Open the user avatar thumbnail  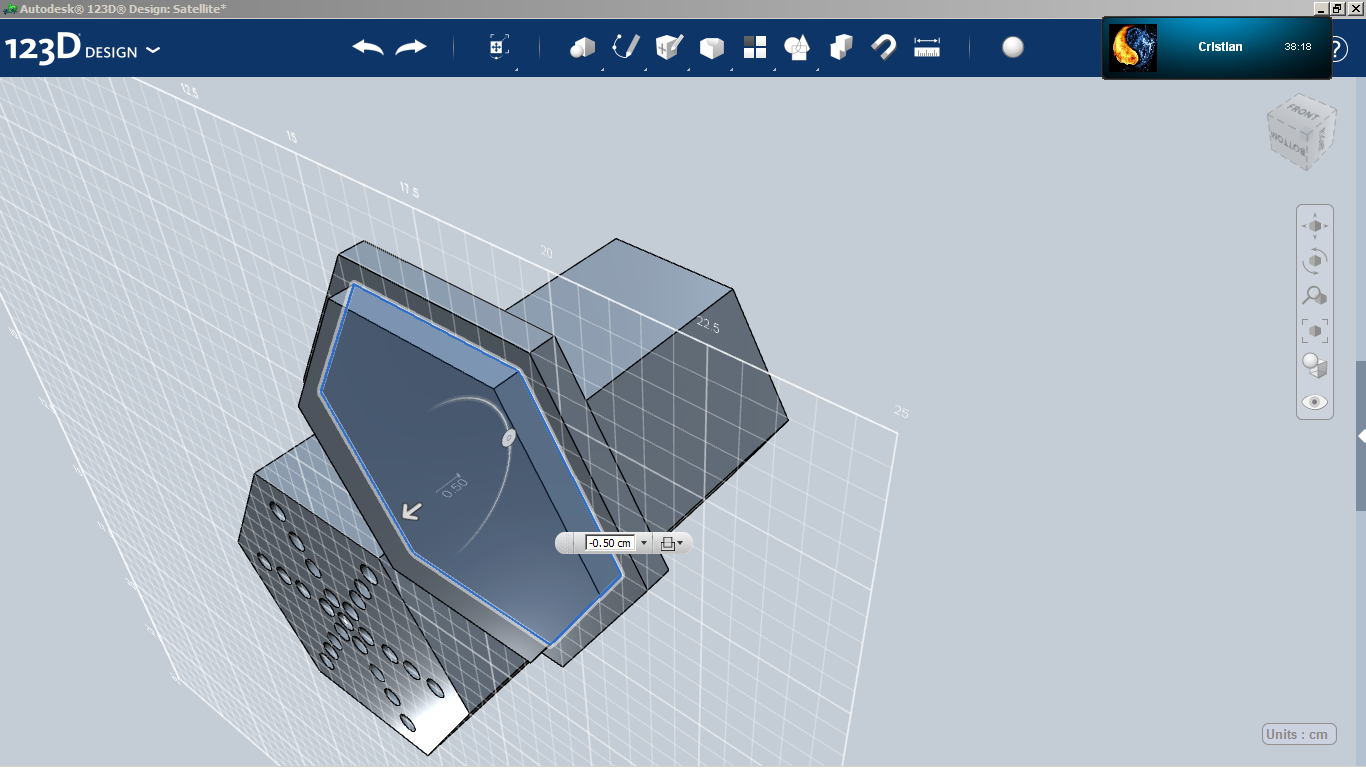click(x=1133, y=48)
